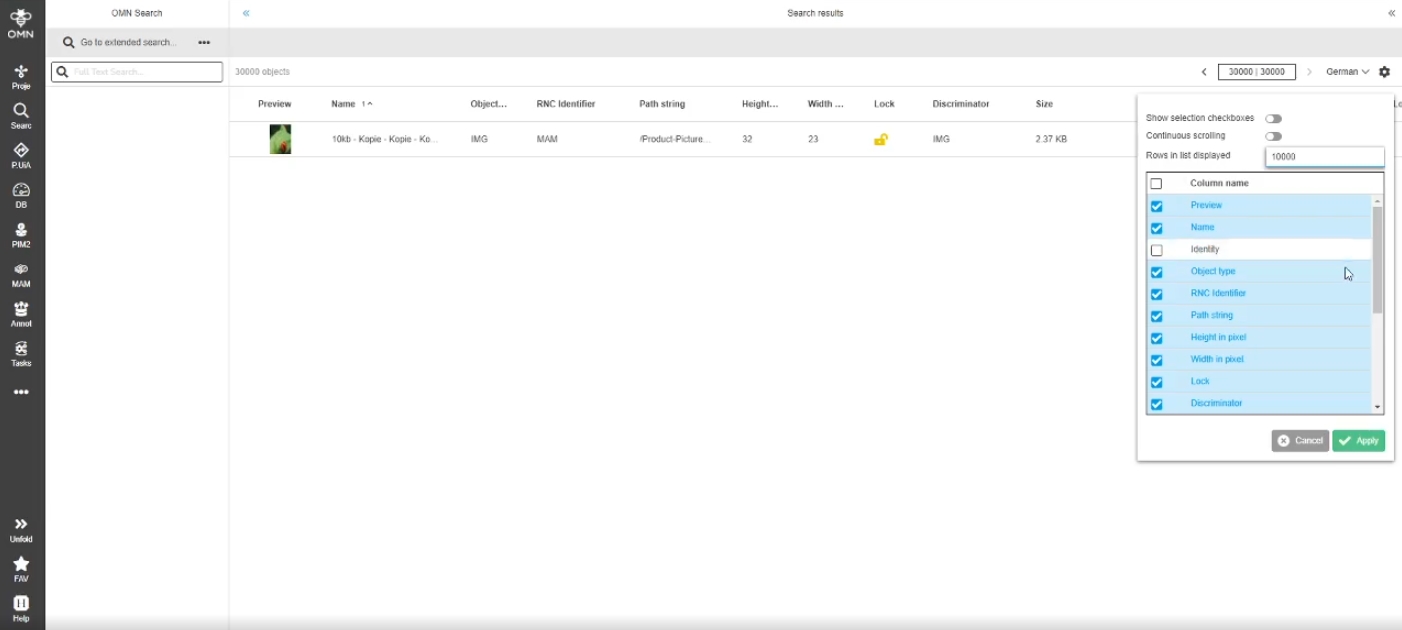
Task: Unfold the left sidebar
Action: (21, 530)
